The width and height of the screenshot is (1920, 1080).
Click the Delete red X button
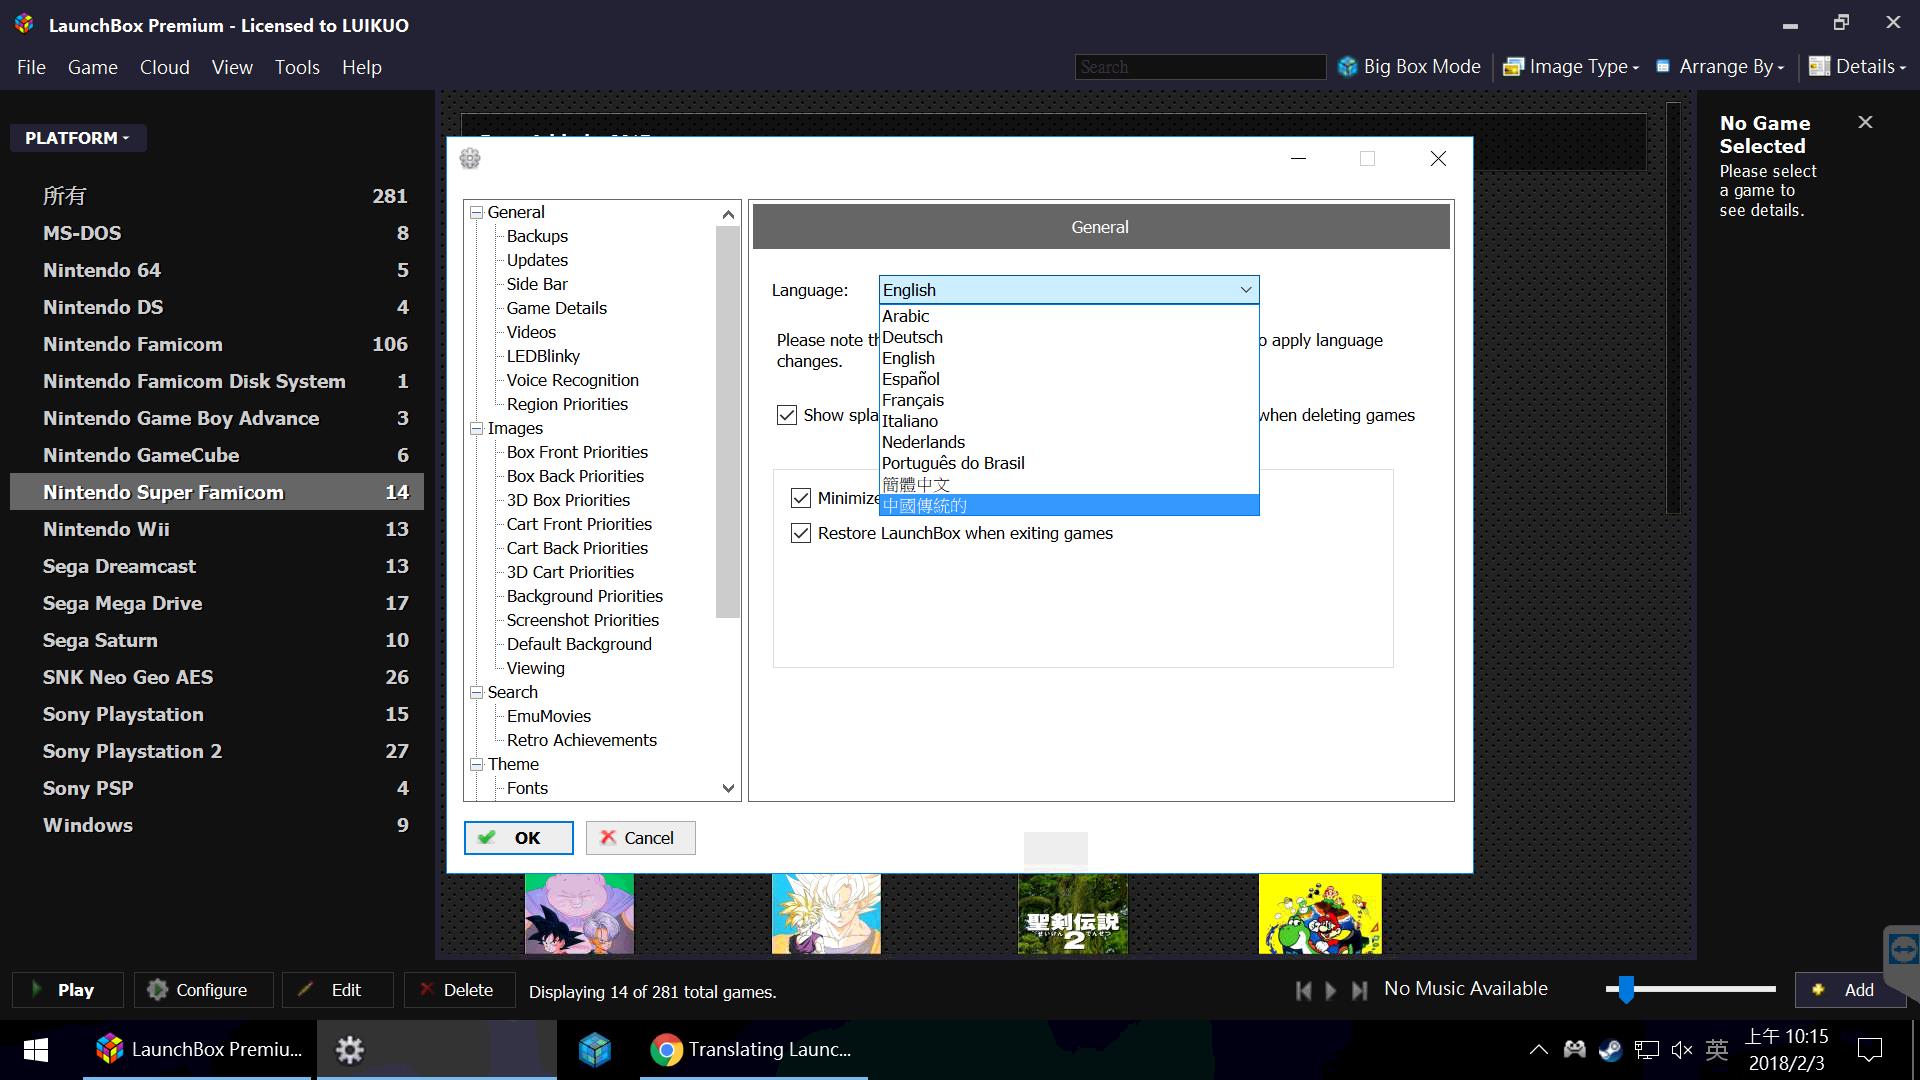click(x=459, y=990)
